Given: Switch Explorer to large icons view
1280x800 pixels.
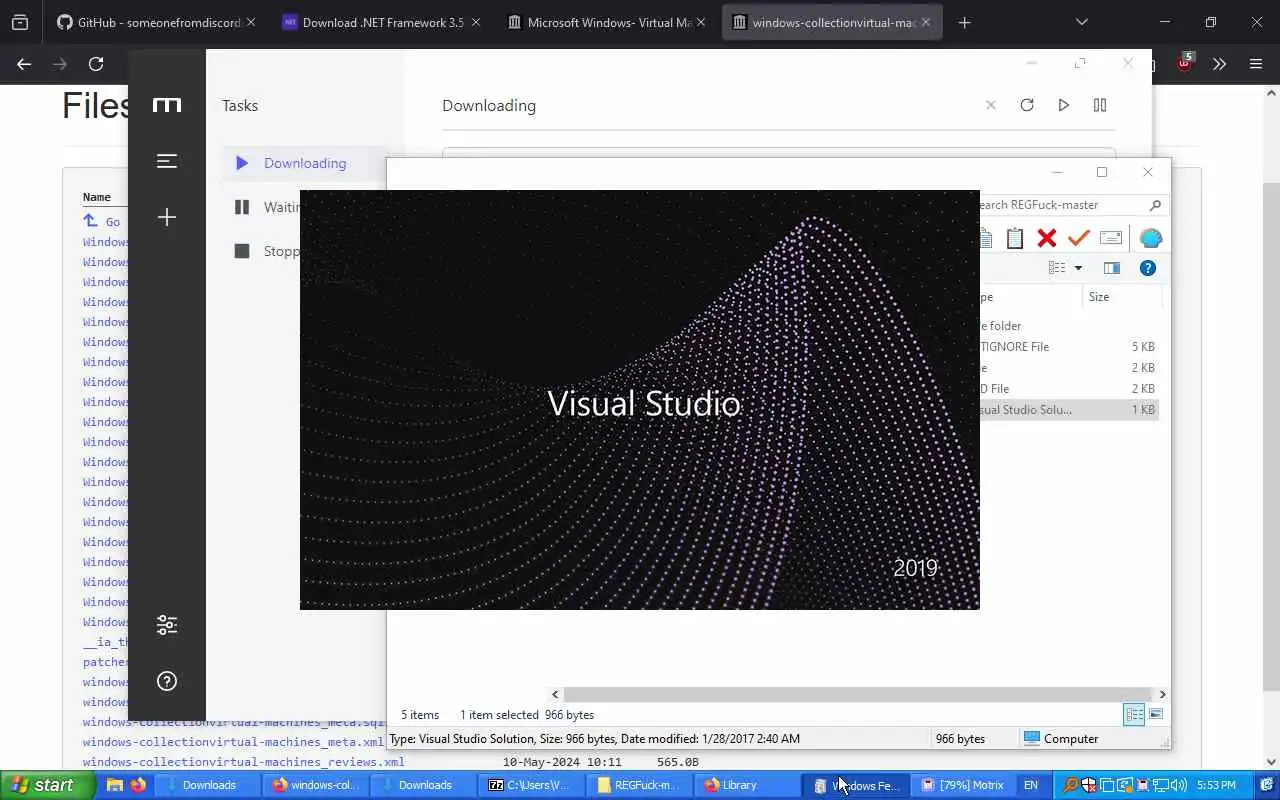Looking at the screenshot, I should click(x=1156, y=714).
